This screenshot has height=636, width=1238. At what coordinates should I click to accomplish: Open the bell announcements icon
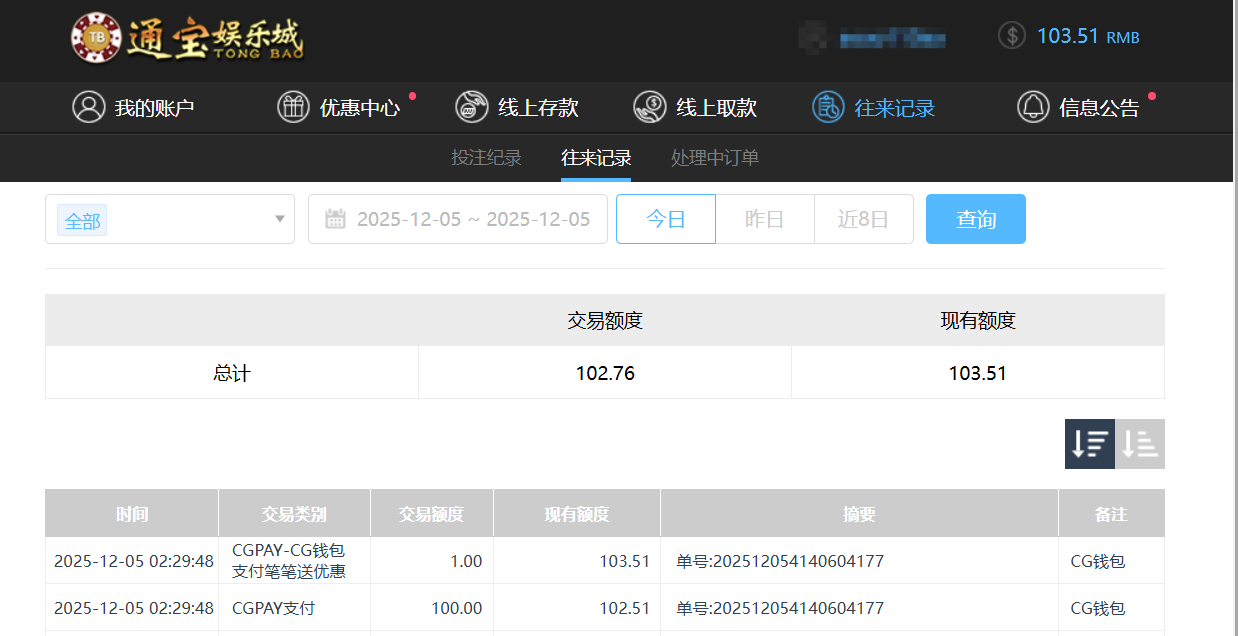(1033, 107)
